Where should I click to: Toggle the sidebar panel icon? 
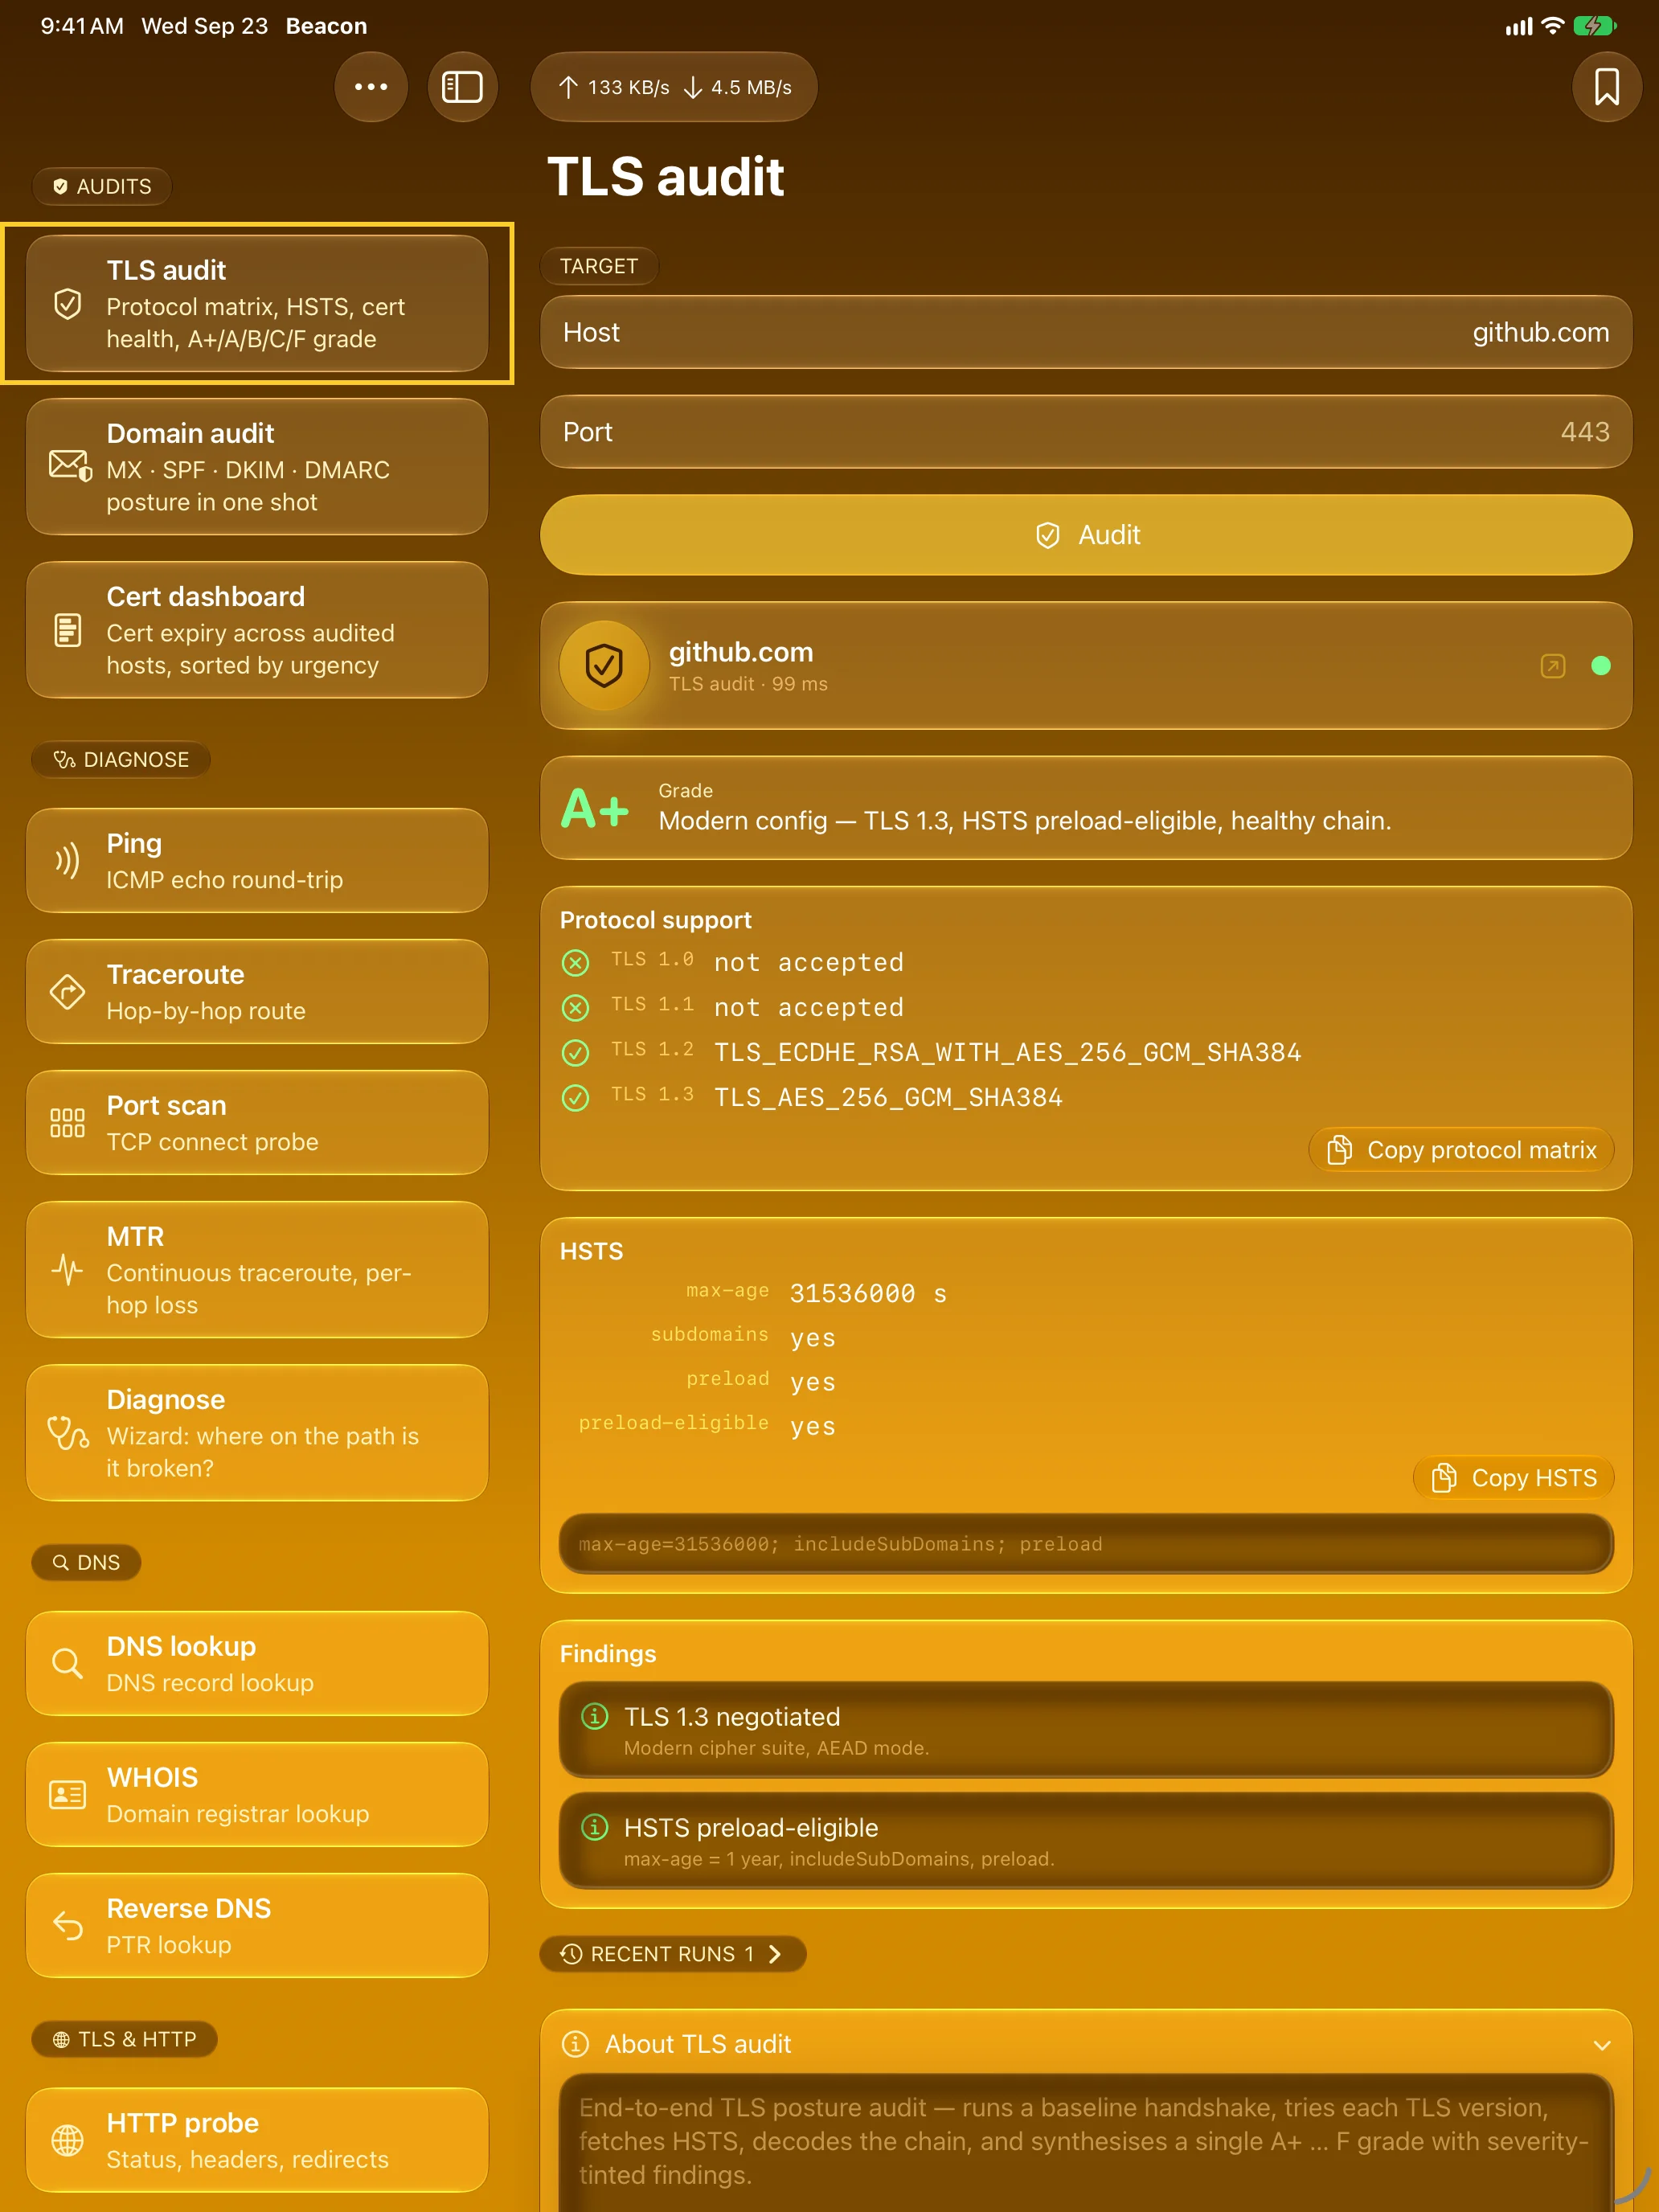462,87
